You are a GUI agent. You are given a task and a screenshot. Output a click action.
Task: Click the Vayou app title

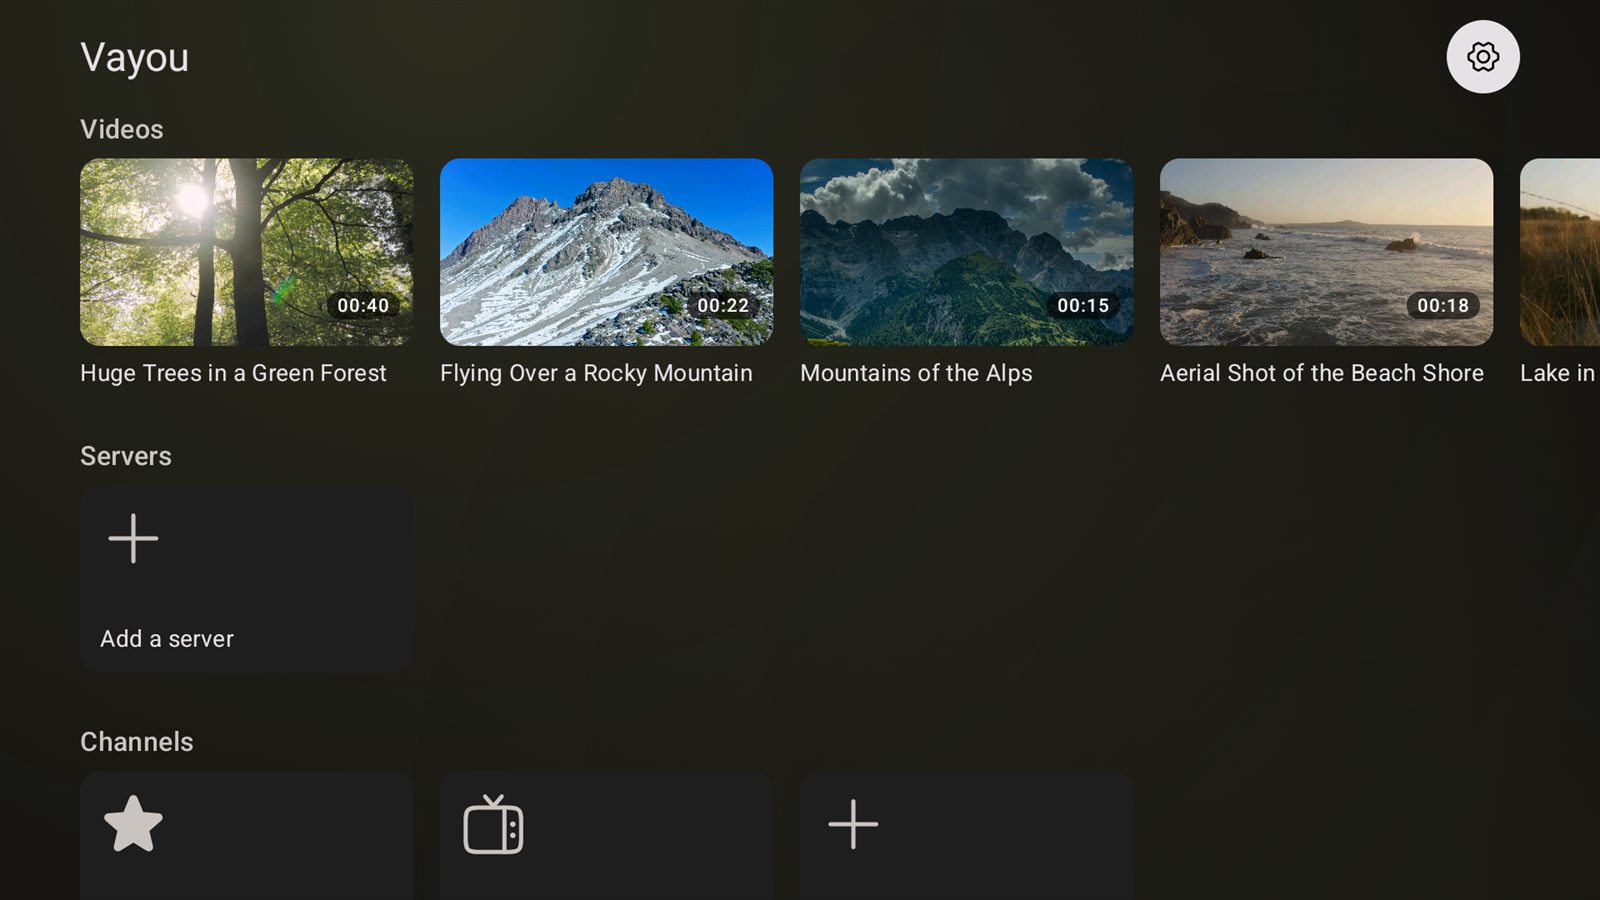[x=134, y=58]
